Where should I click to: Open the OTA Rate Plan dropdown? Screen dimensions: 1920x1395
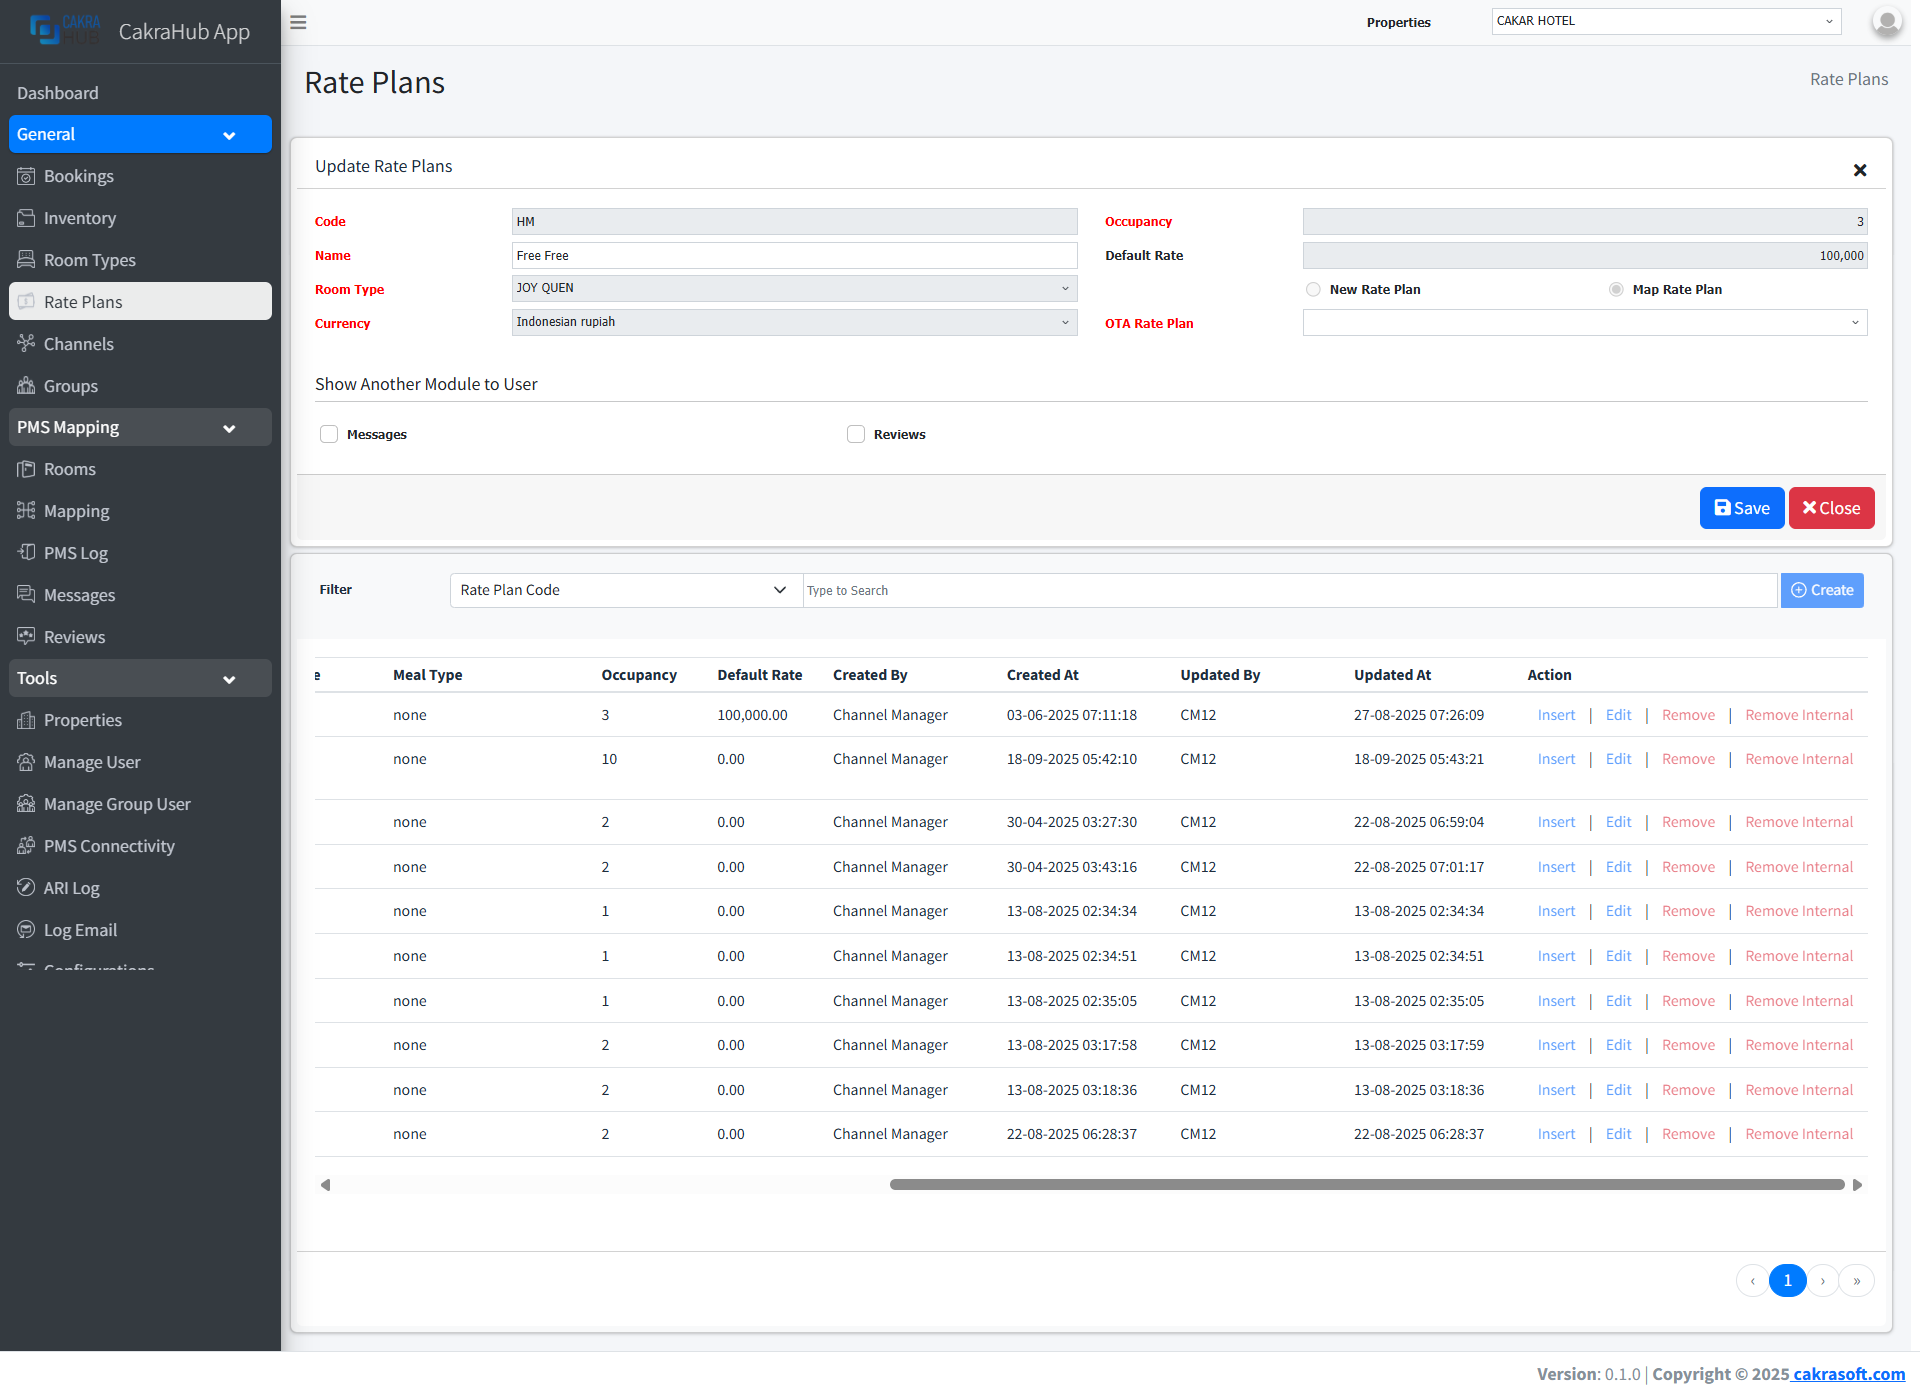pos(1584,323)
